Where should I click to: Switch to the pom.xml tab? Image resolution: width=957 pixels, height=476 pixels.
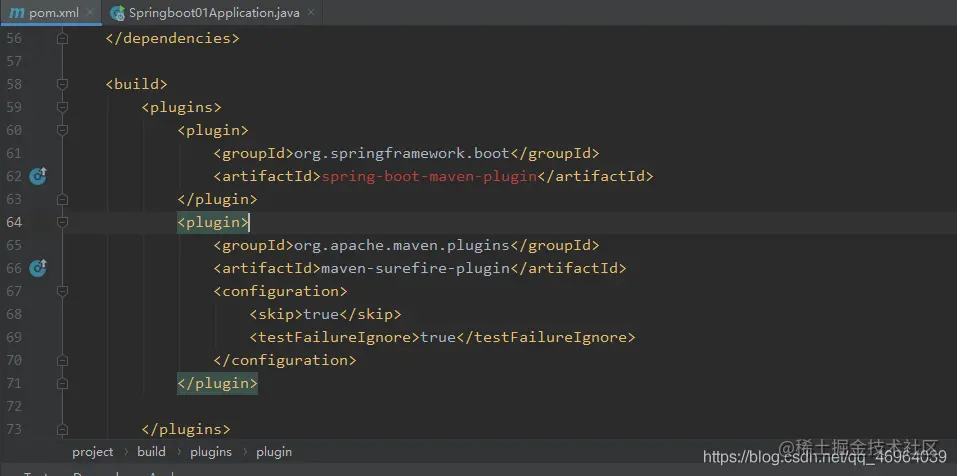50,12
